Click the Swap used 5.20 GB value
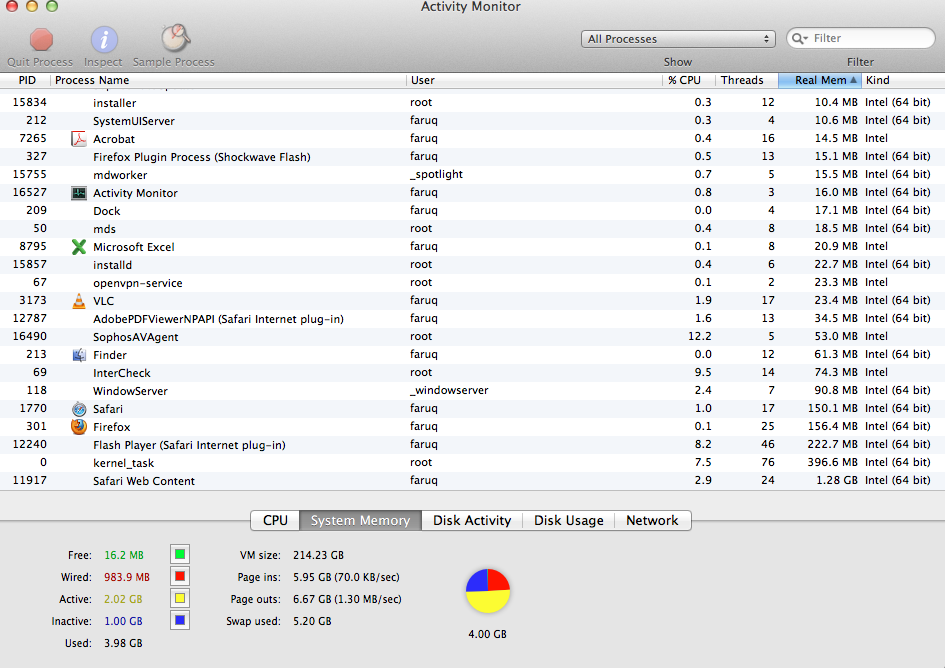 (x=312, y=621)
